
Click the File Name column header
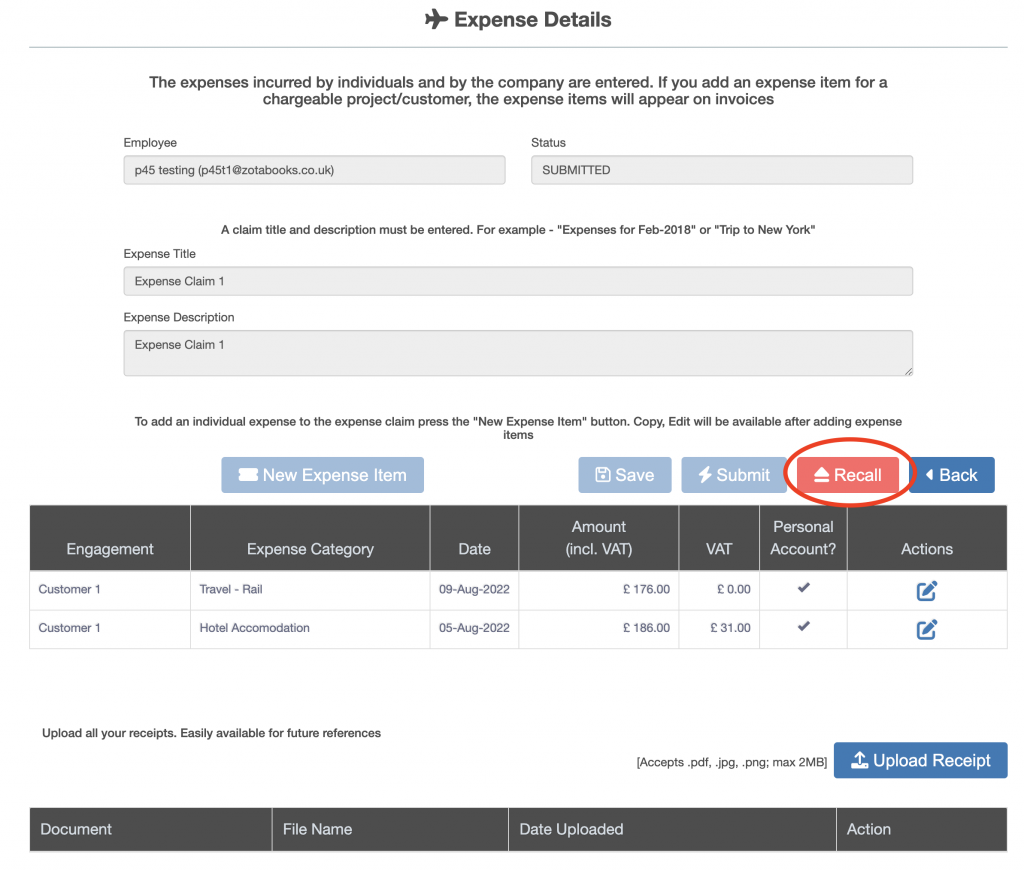coord(318,829)
